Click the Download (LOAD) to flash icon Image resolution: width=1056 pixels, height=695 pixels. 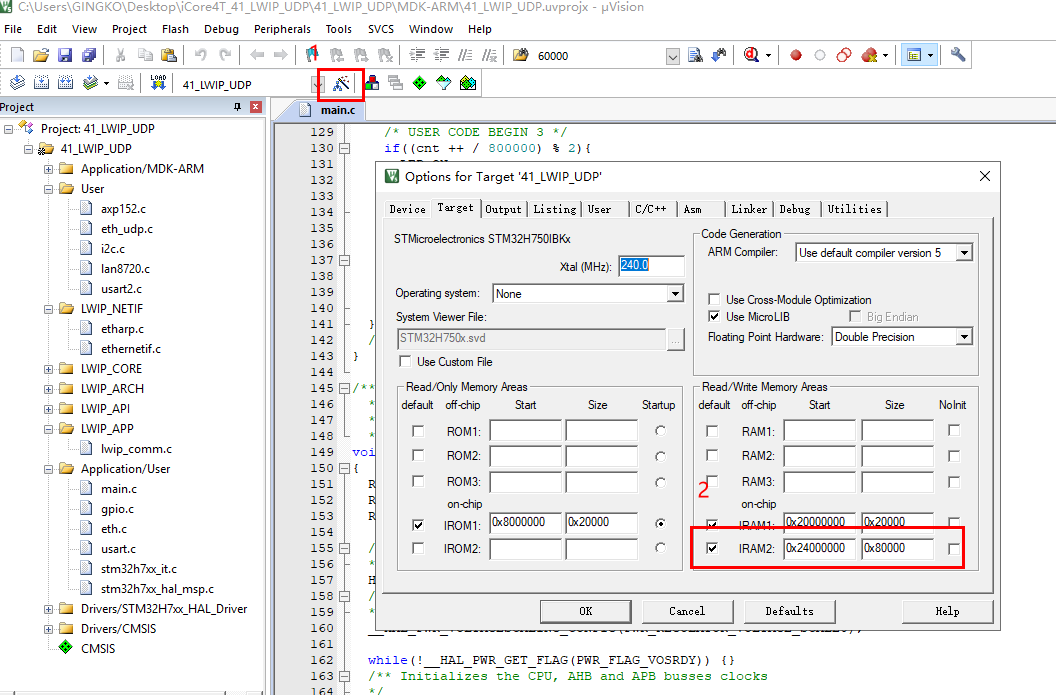tap(158, 84)
